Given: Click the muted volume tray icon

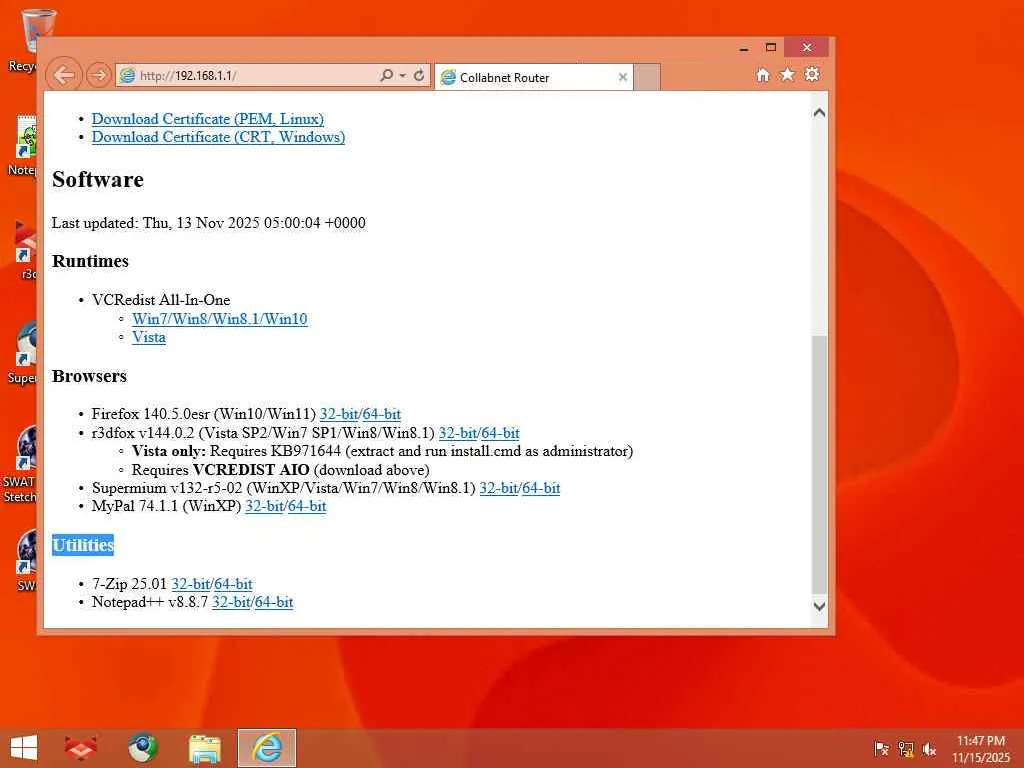Looking at the screenshot, I should click(929, 748).
